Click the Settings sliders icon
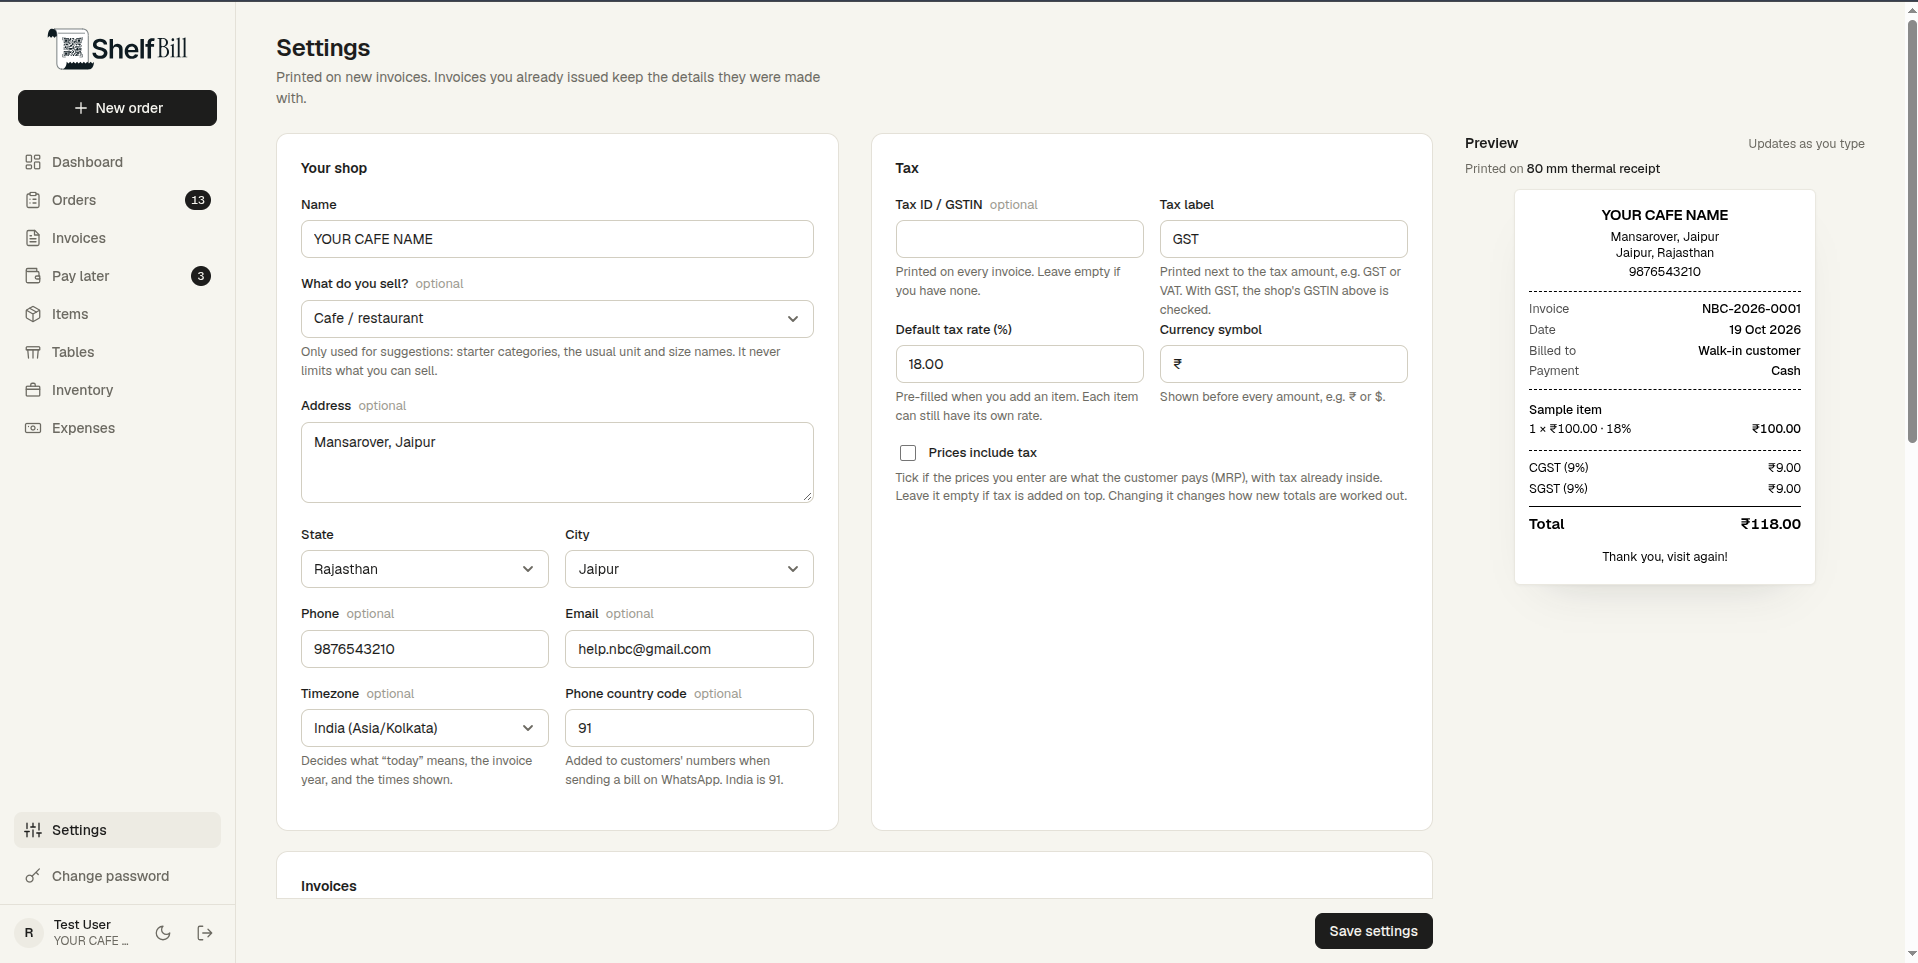The image size is (1918, 963). coord(33,830)
